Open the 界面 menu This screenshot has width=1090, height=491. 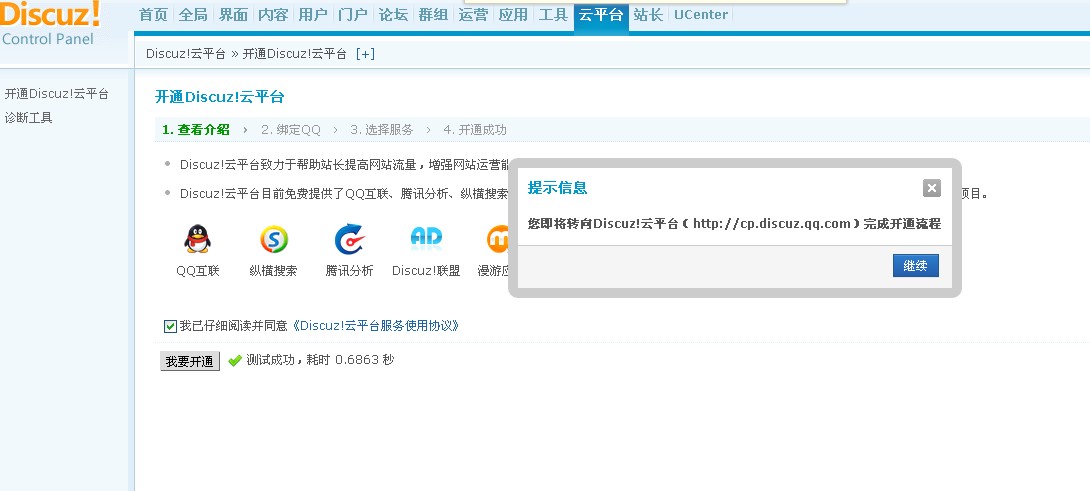[233, 15]
